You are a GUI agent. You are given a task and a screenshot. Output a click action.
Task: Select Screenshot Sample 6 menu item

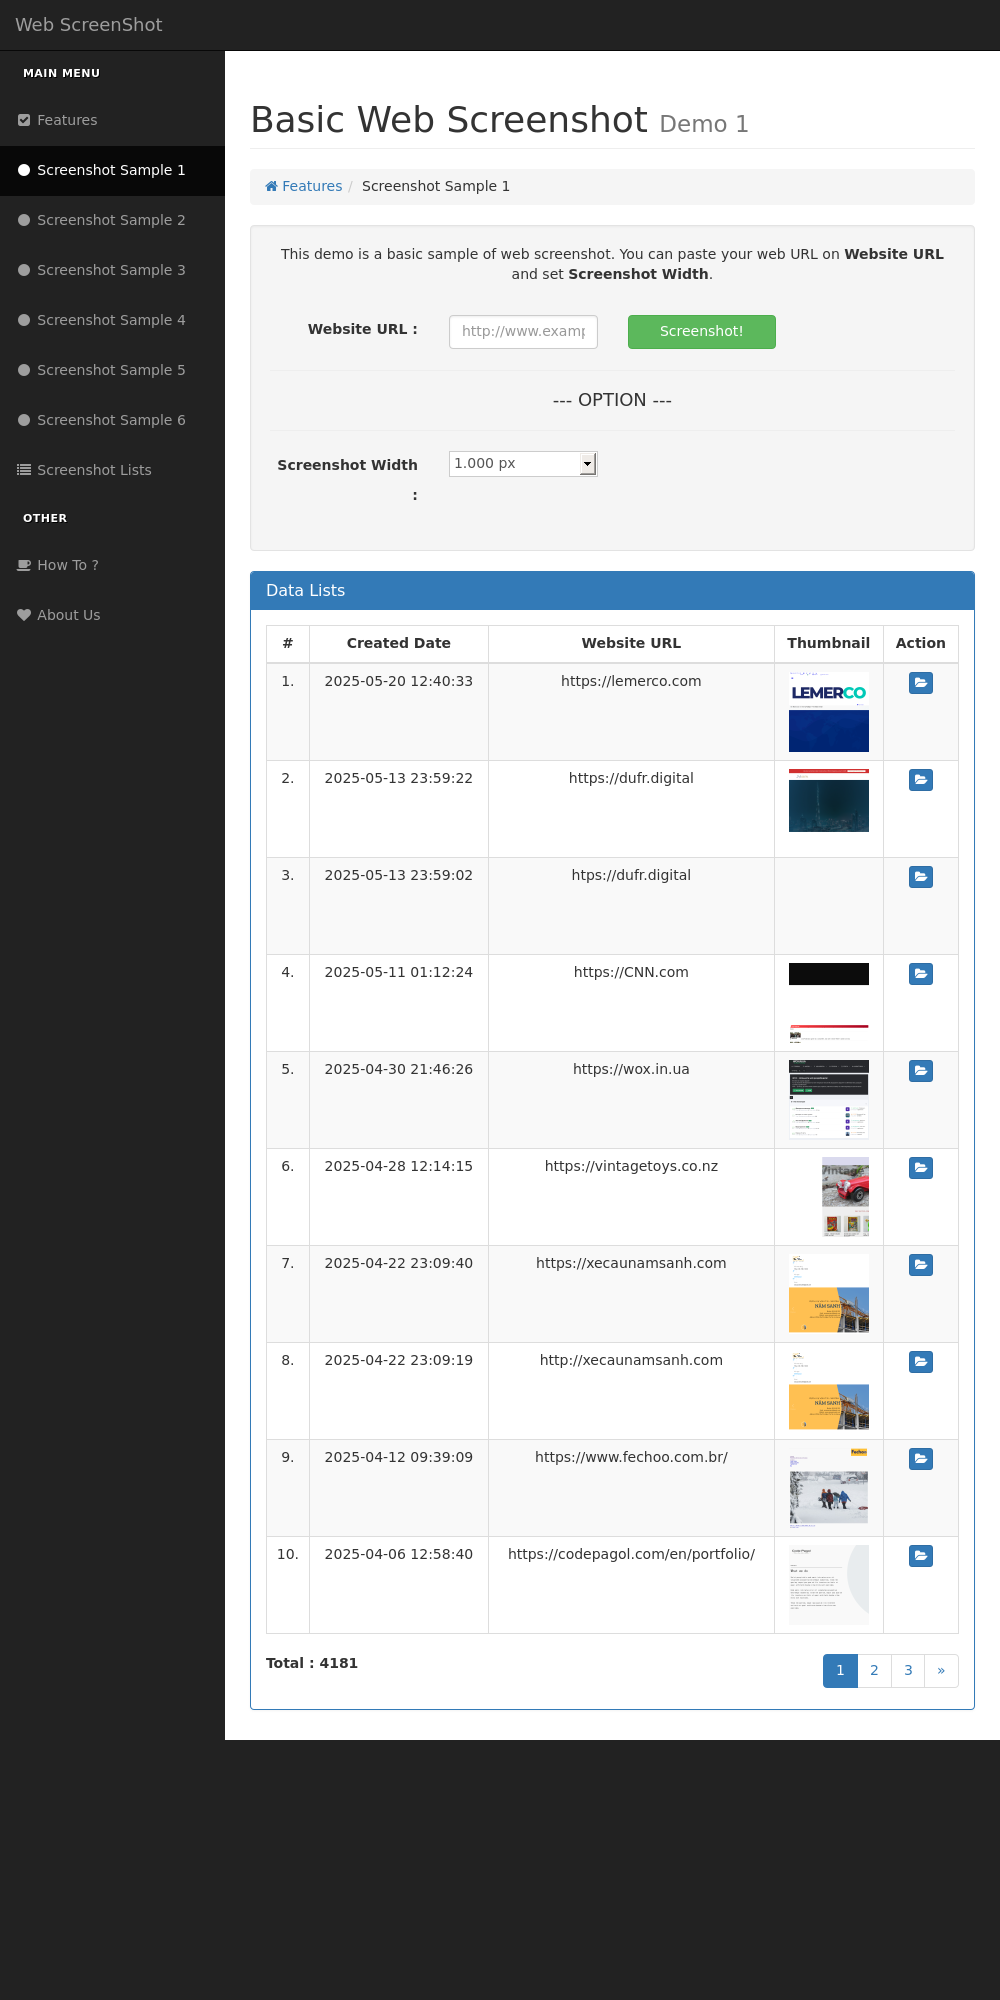coord(112,420)
